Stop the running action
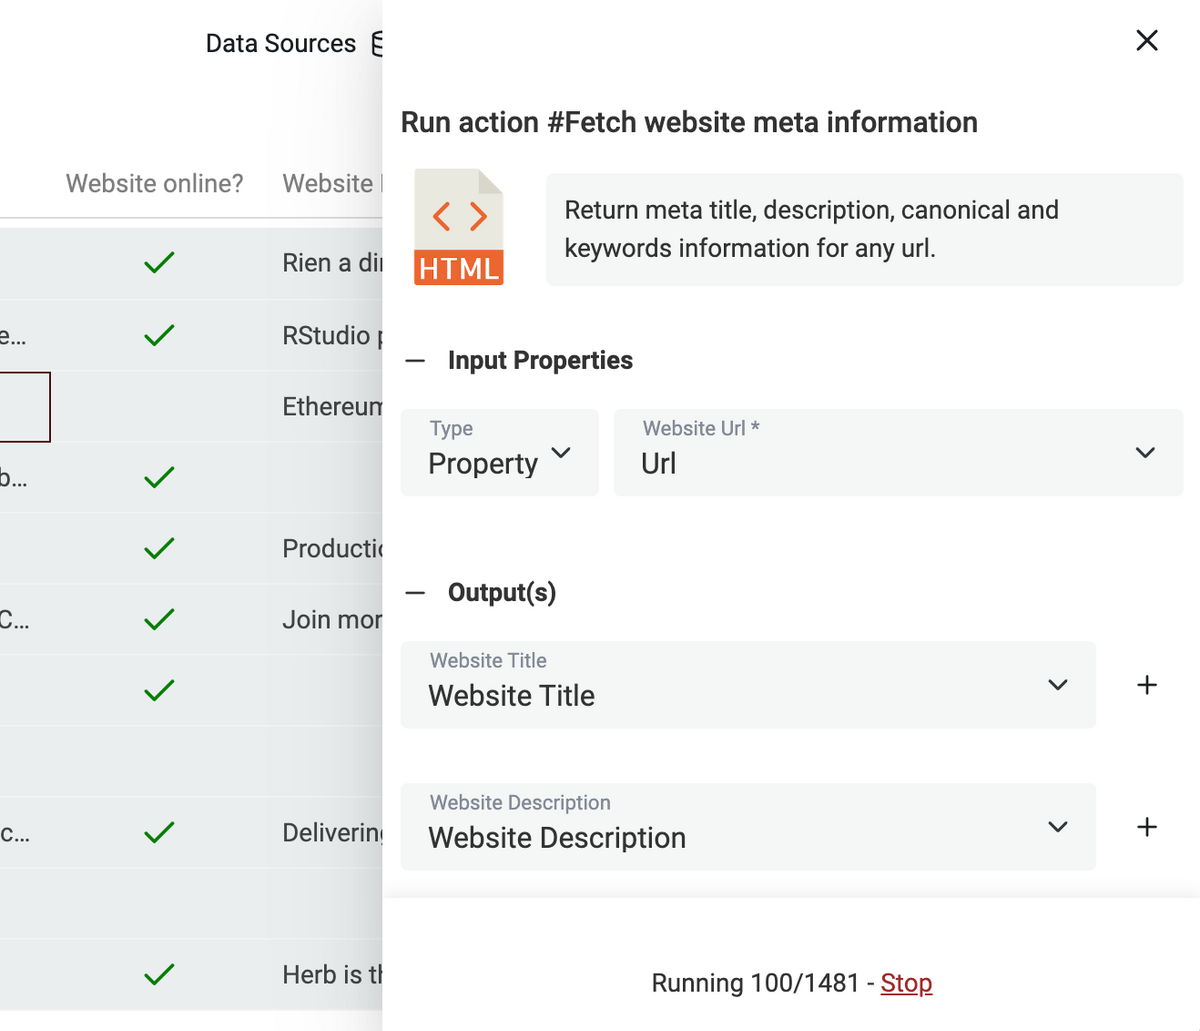The image size is (1200, 1031). (906, 983)
